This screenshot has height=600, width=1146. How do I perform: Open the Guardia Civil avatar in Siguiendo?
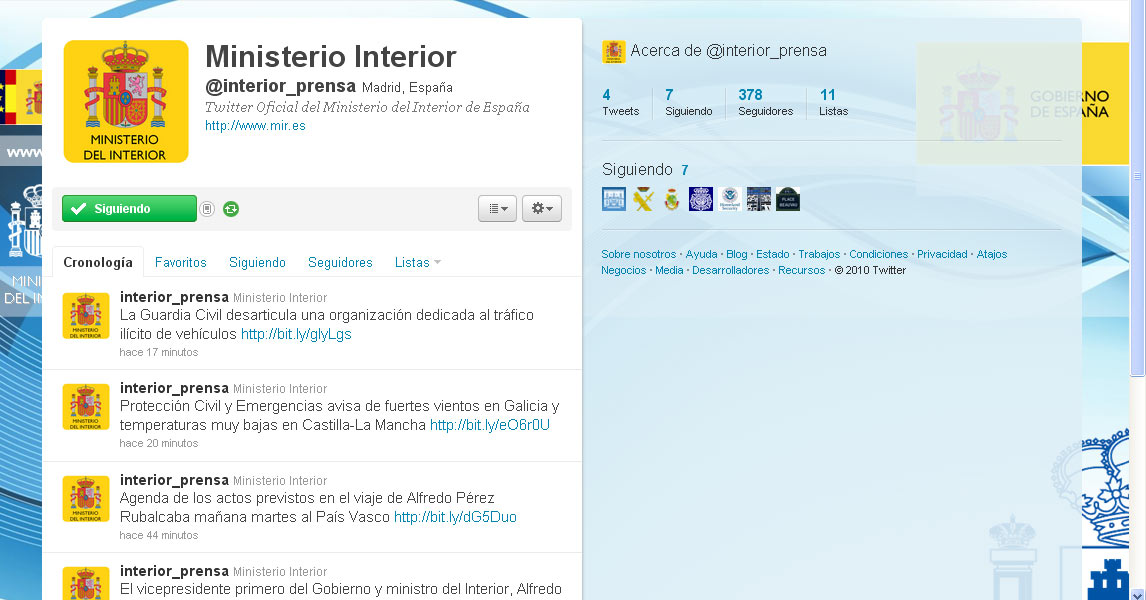(x=643, y=199)
